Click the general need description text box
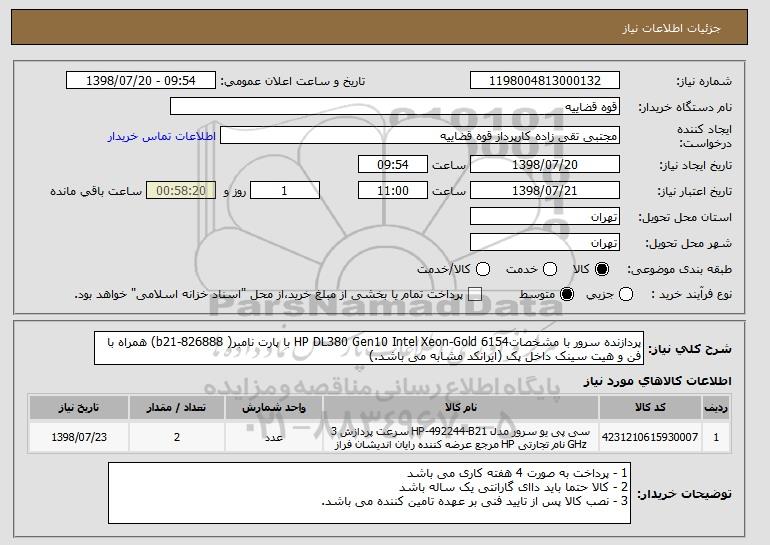770x545 pixels. (x=369, y=348)
